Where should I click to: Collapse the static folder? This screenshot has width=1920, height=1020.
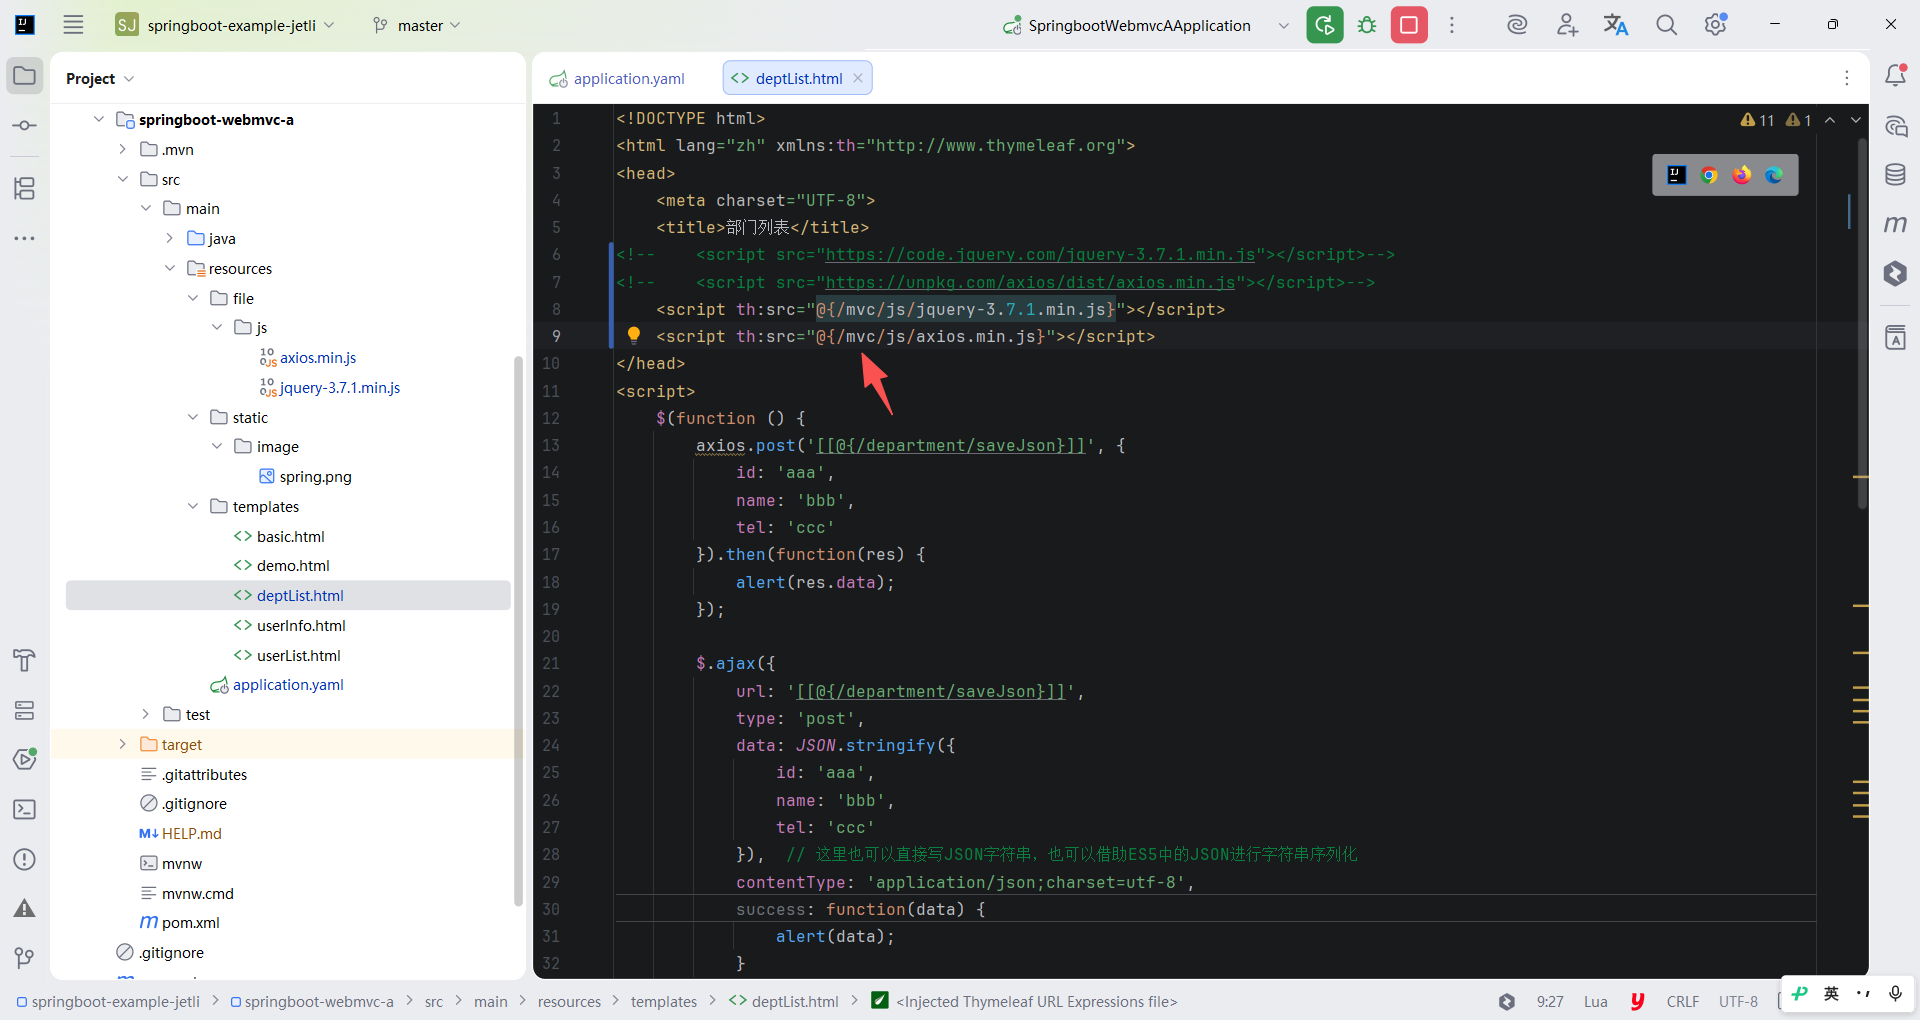193,417
